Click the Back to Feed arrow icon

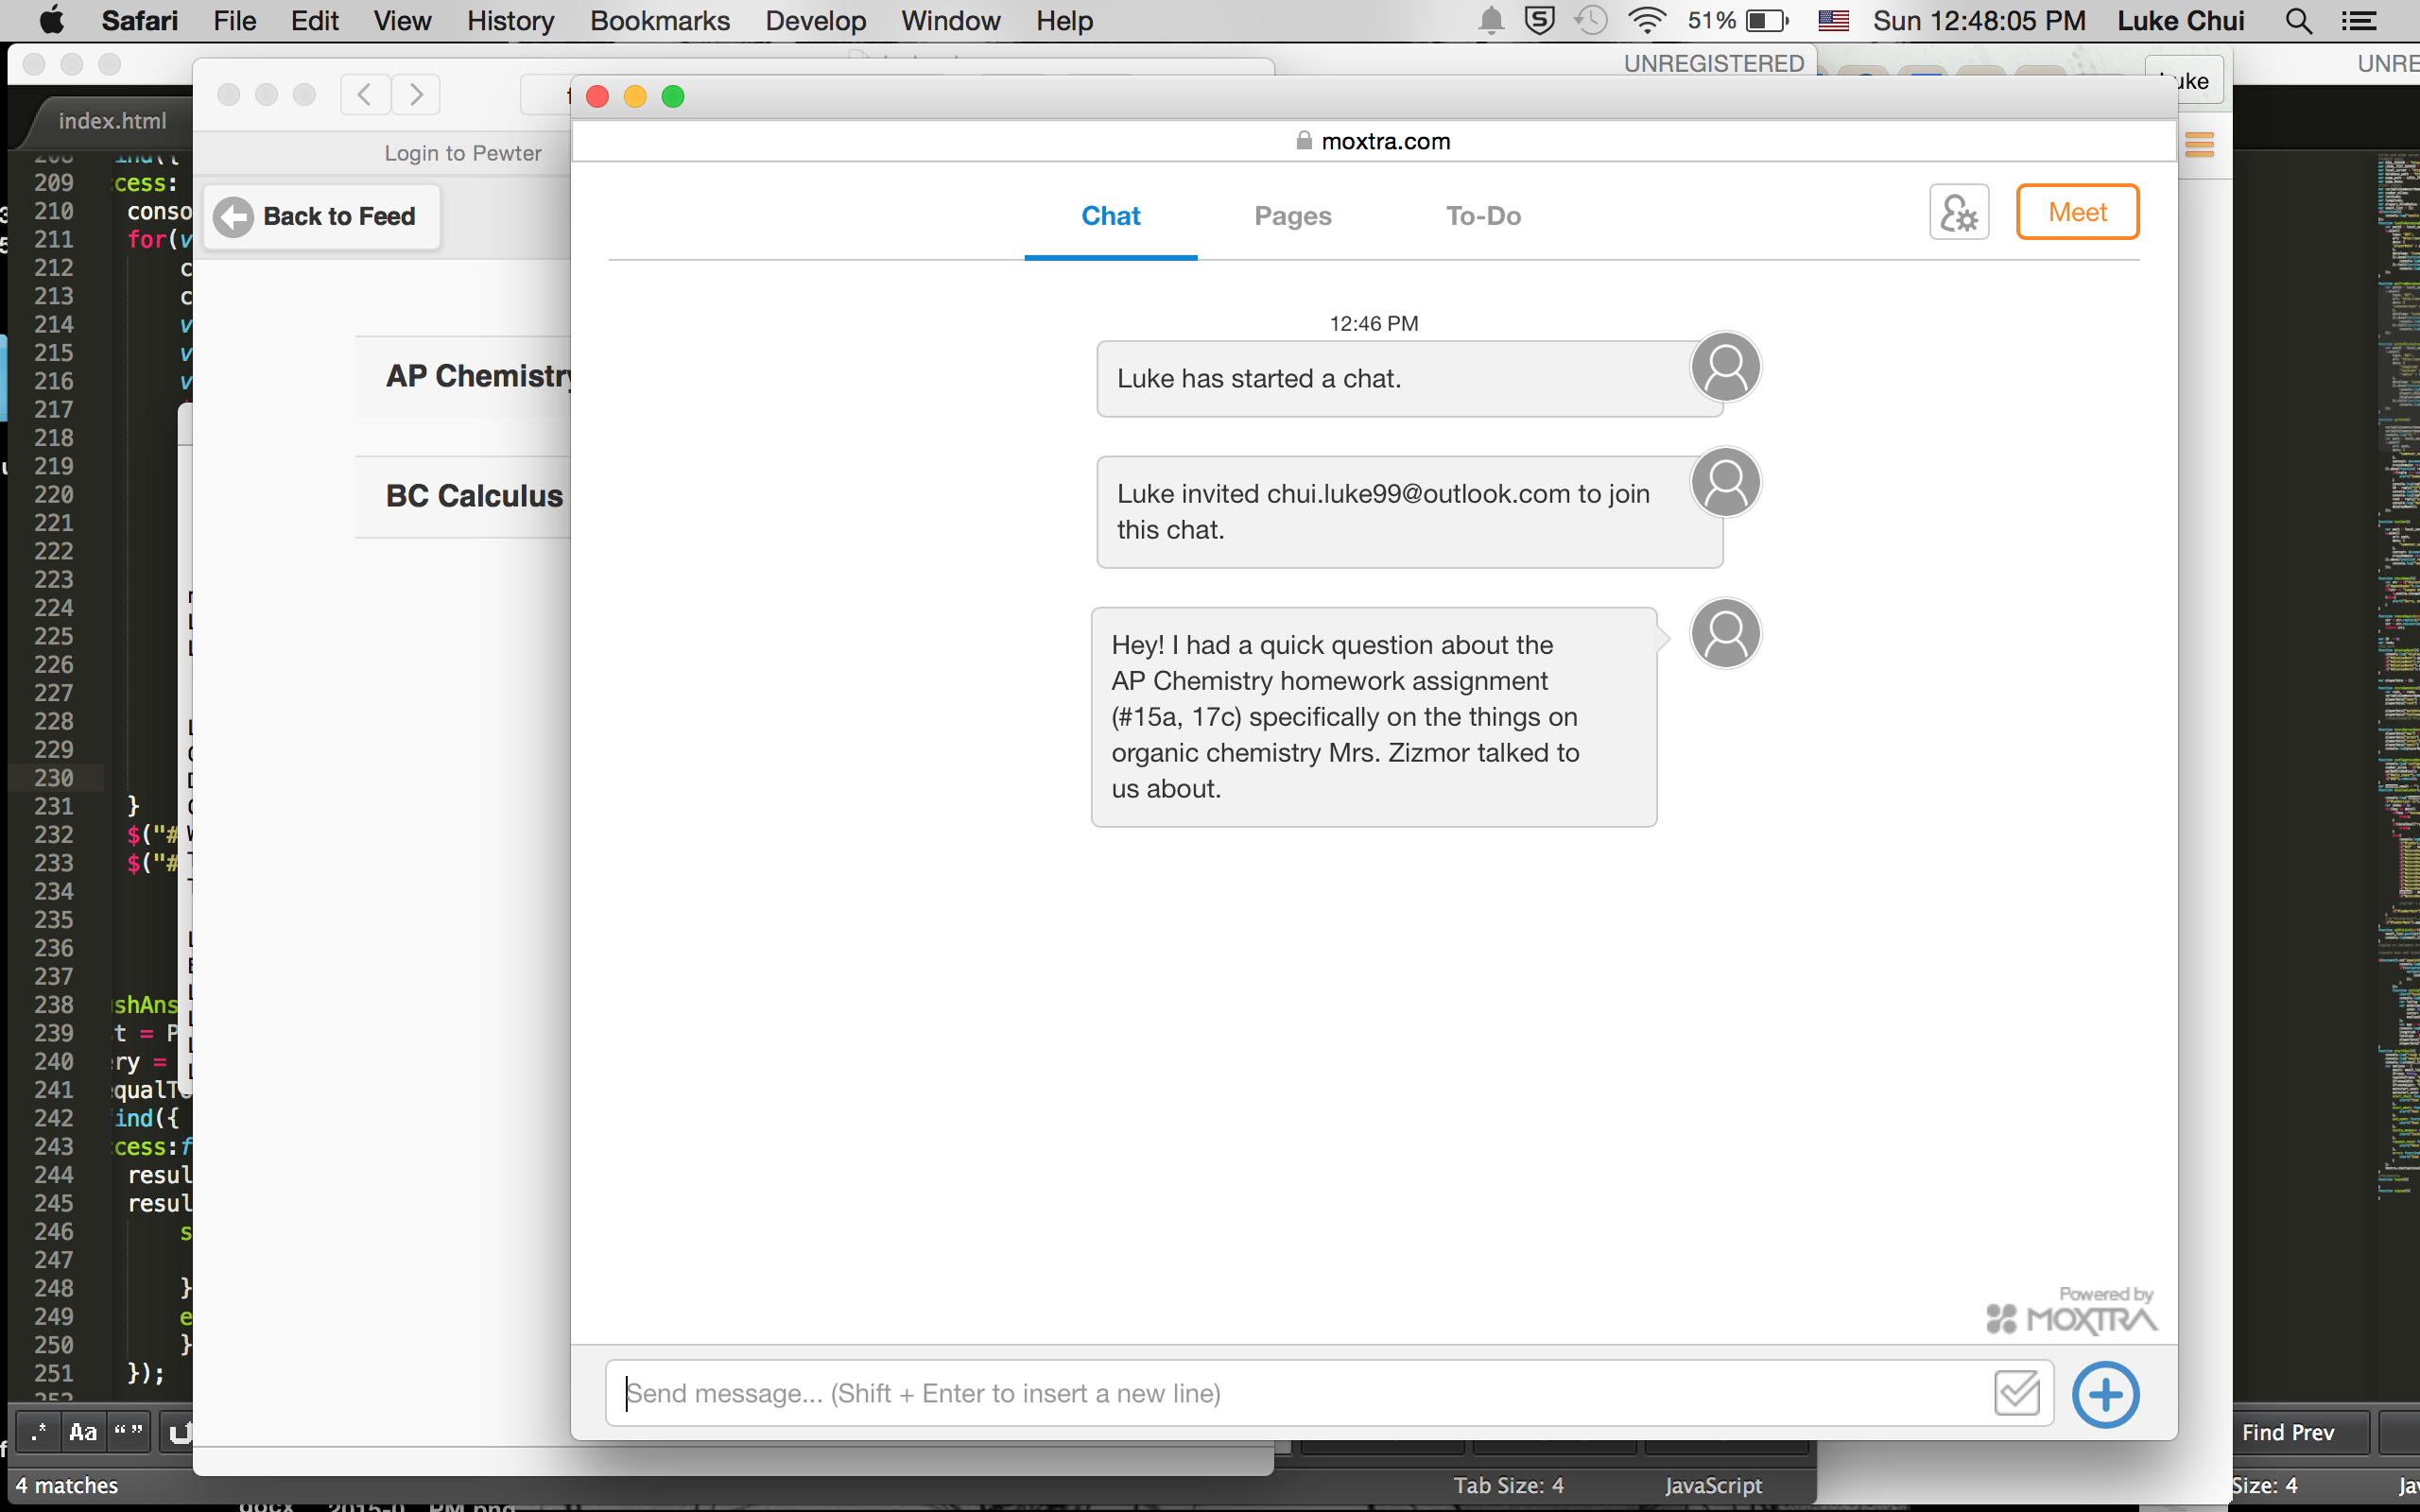tap(234, 217)
